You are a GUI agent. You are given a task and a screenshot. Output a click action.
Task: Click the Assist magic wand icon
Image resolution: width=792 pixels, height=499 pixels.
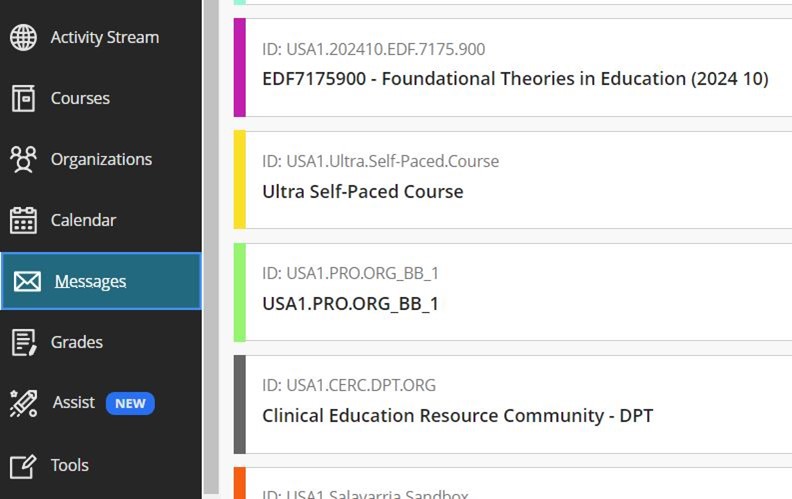pos(23,403)
